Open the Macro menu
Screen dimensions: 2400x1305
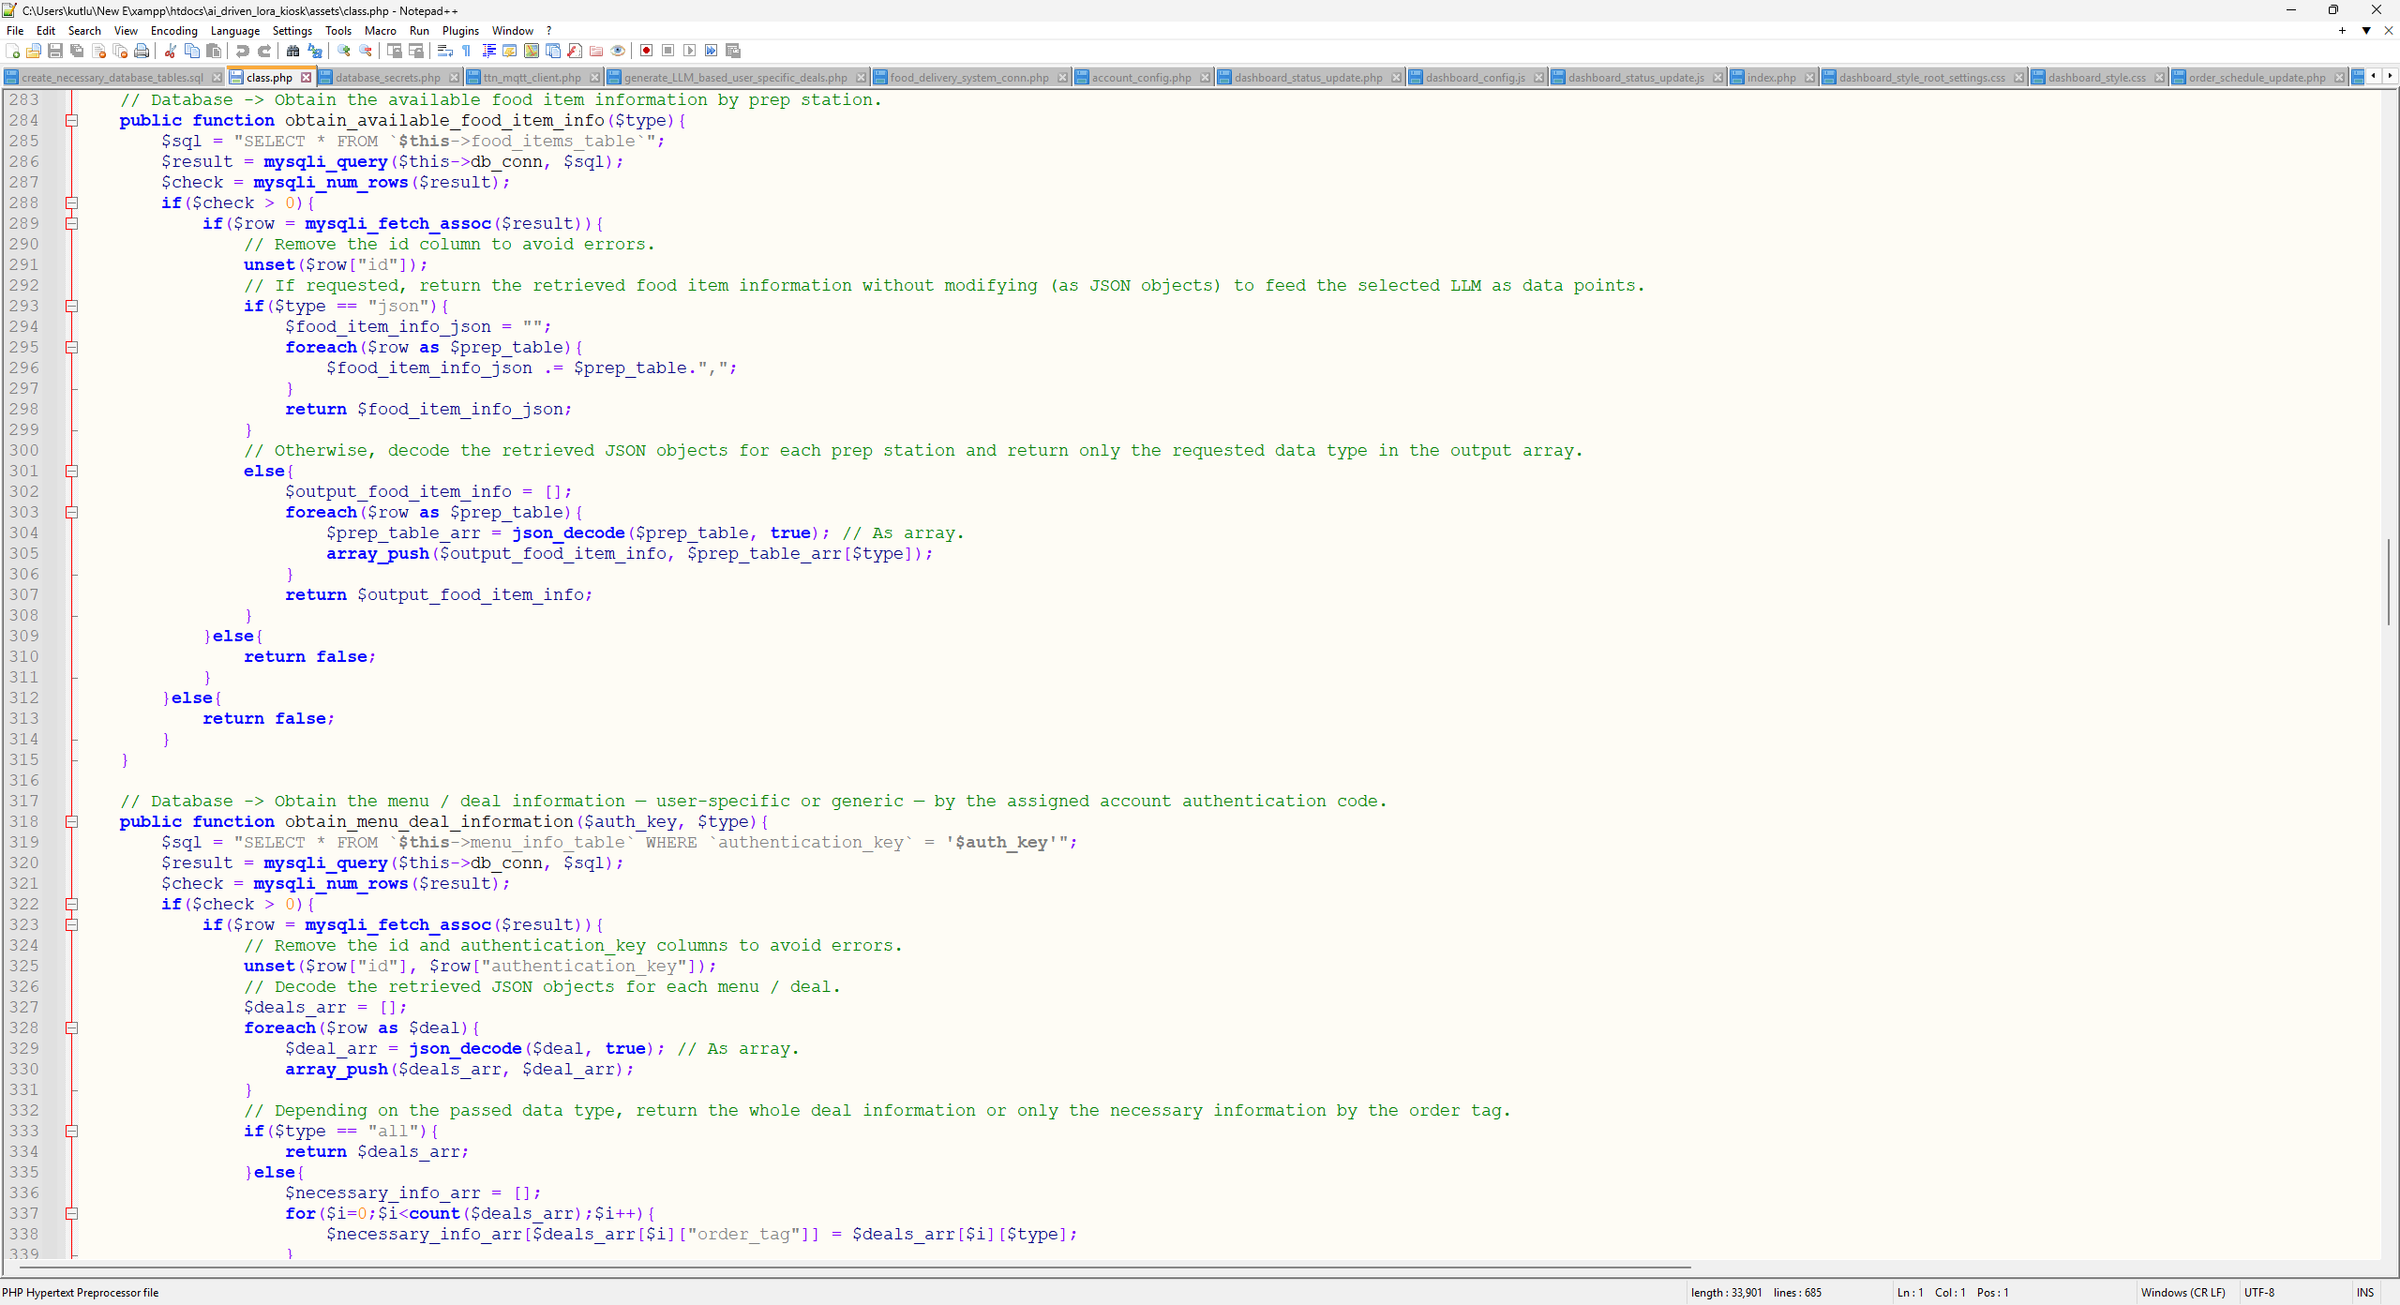point(380,31)
